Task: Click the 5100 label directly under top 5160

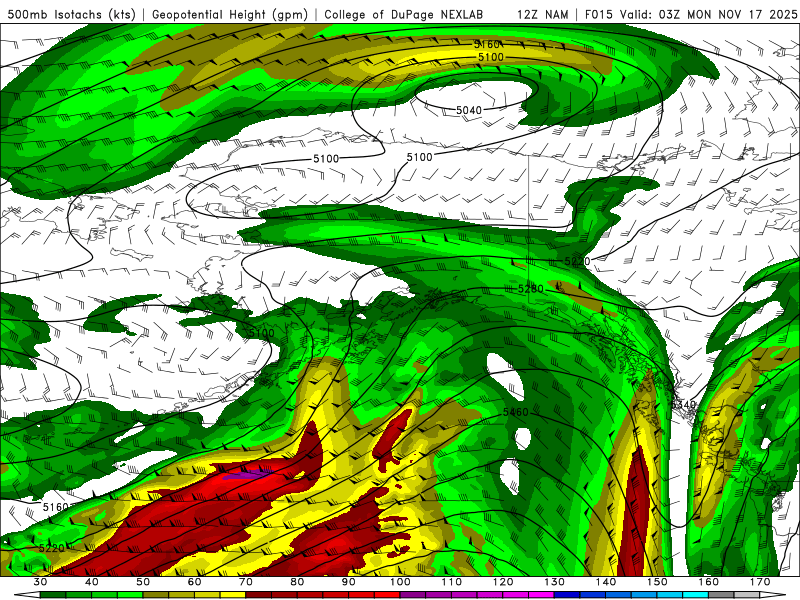Action: pyautogui.click(x=491, y=57)
